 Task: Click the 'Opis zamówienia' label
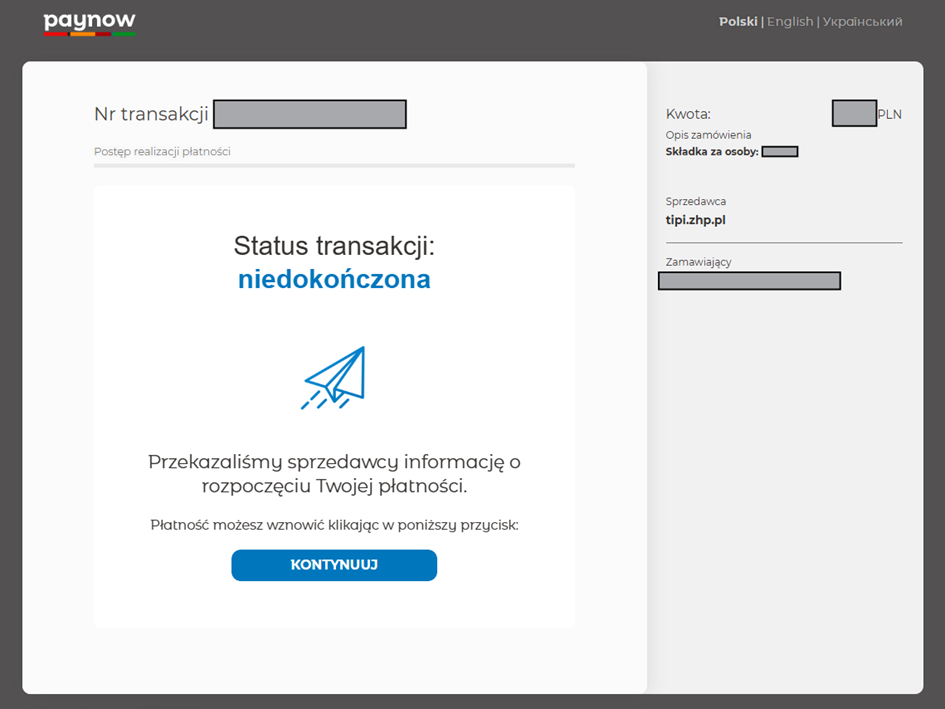pos(708,135)
